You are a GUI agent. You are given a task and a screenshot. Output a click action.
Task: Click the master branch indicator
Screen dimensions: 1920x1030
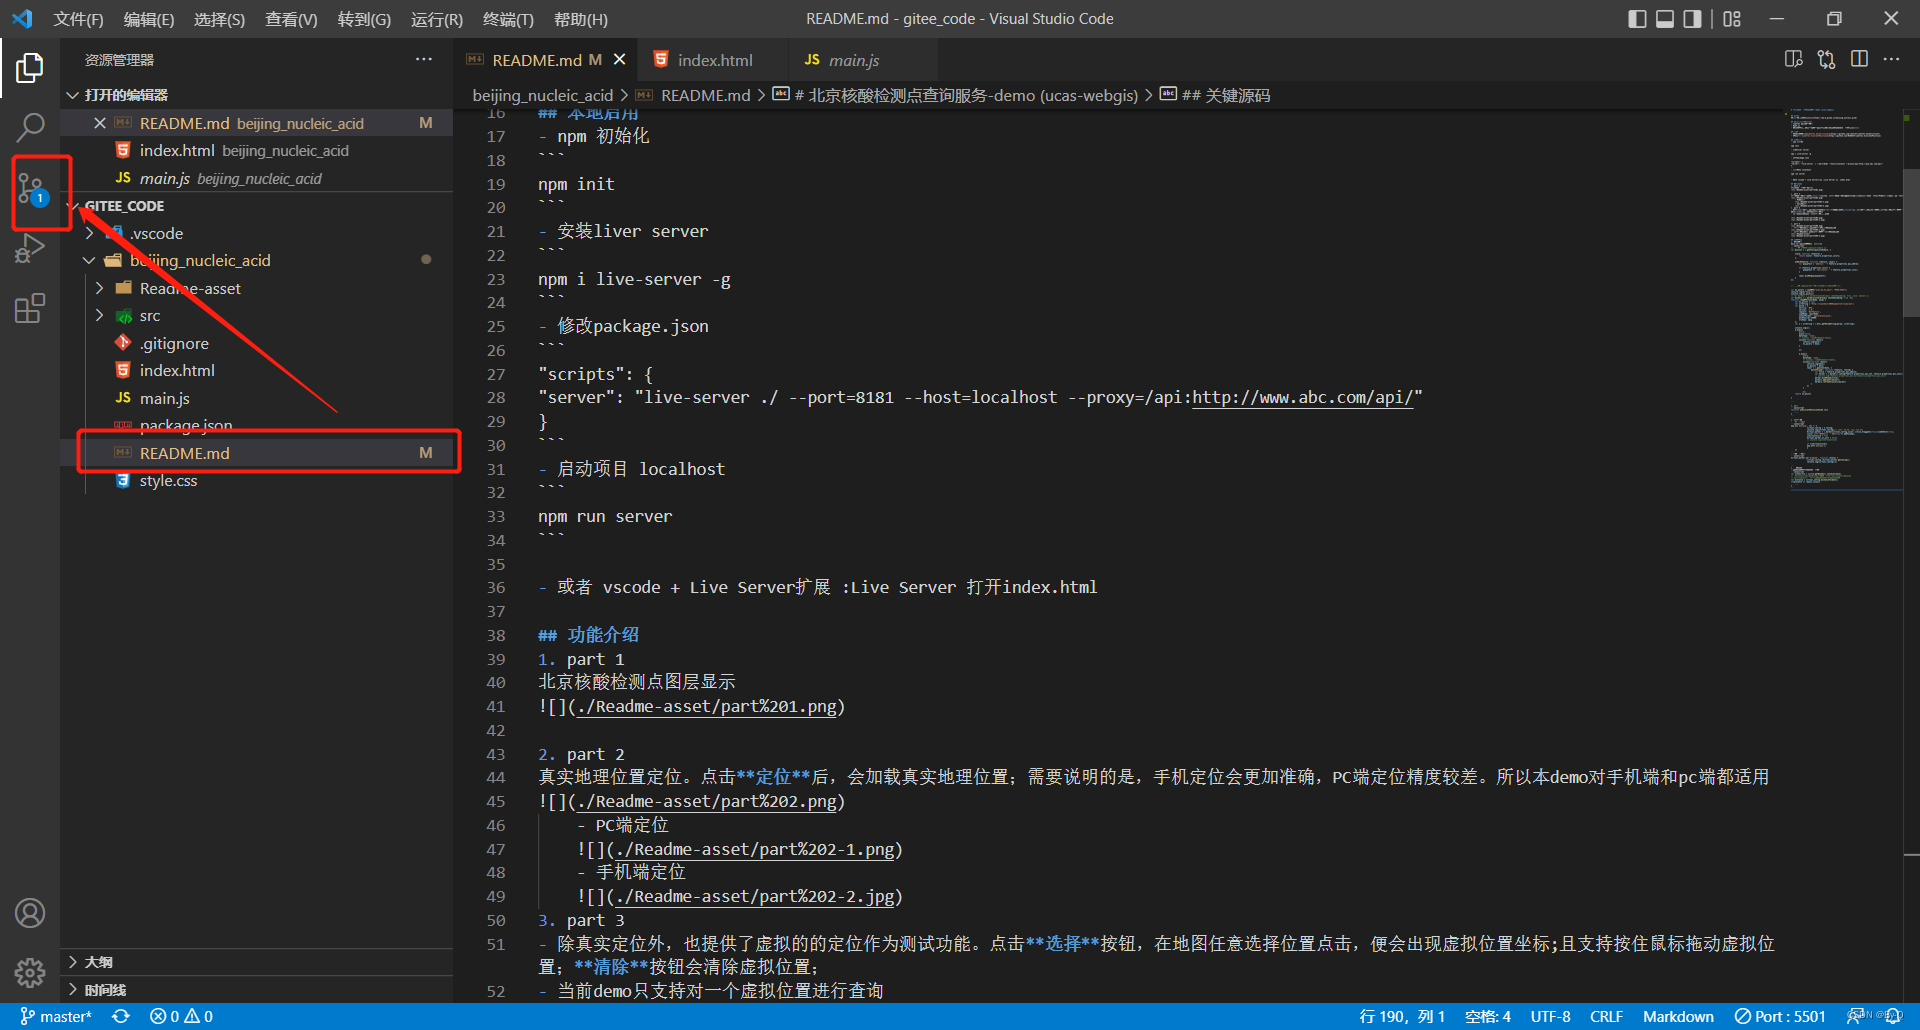click(56, 1016)
